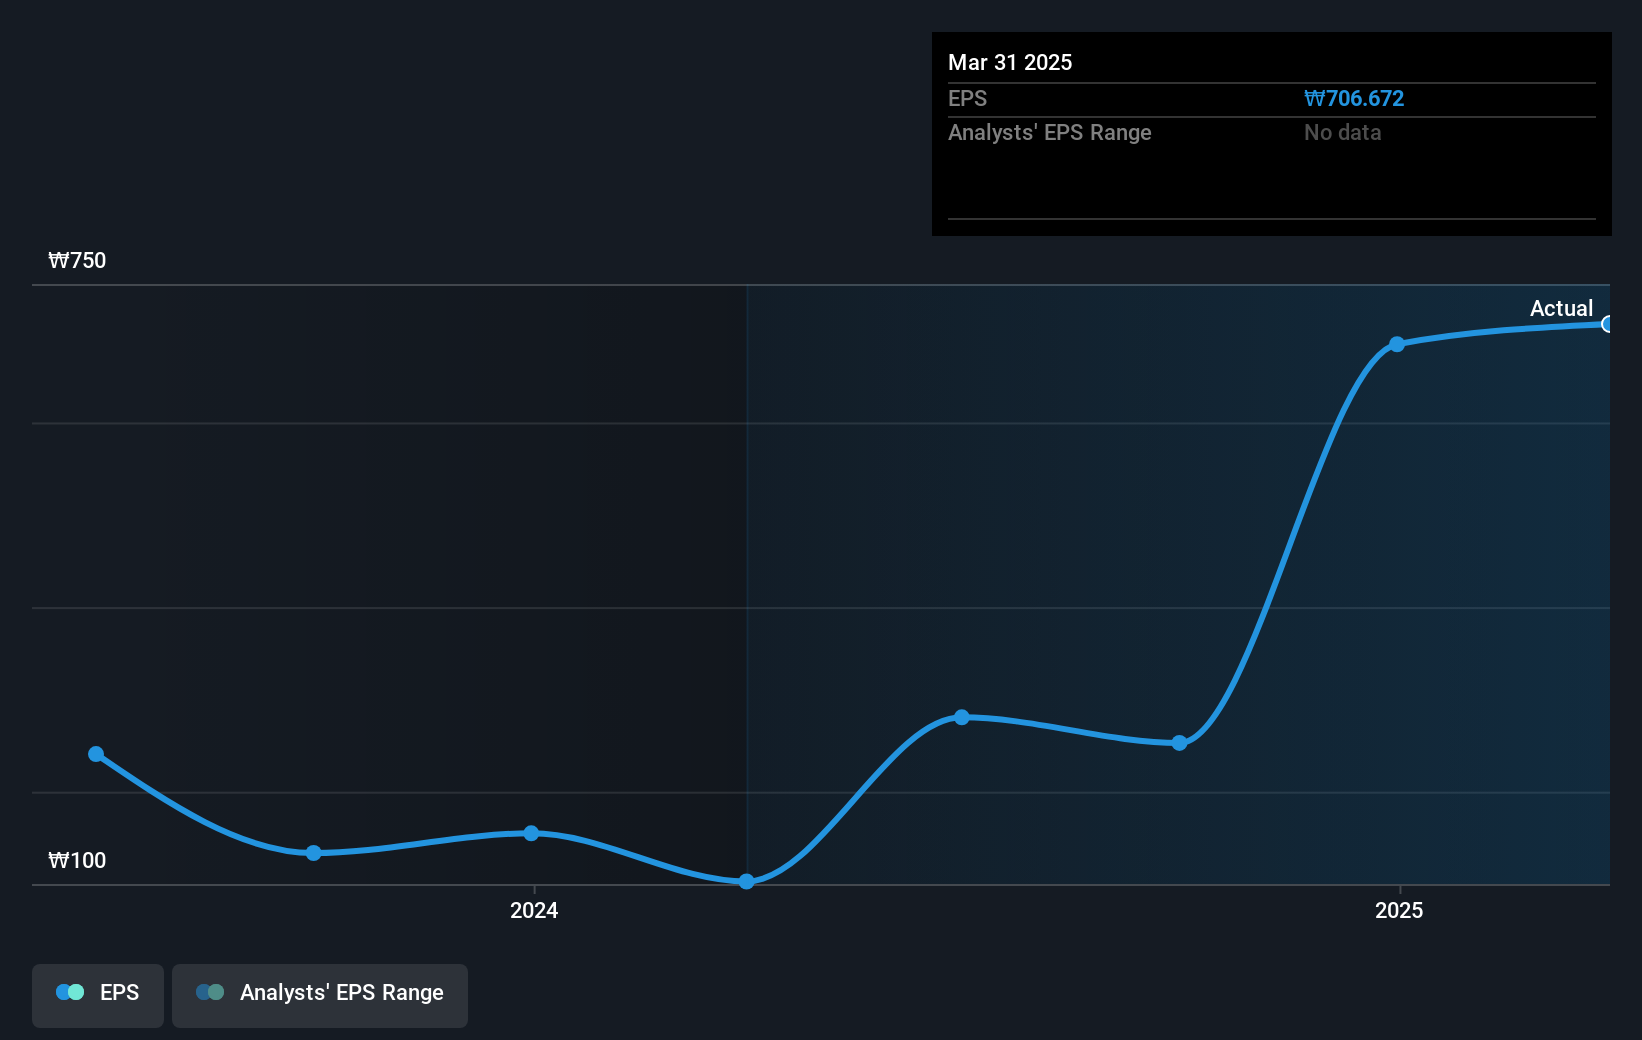Select the first EPS data point at left edge

click(x=96, y=754)
